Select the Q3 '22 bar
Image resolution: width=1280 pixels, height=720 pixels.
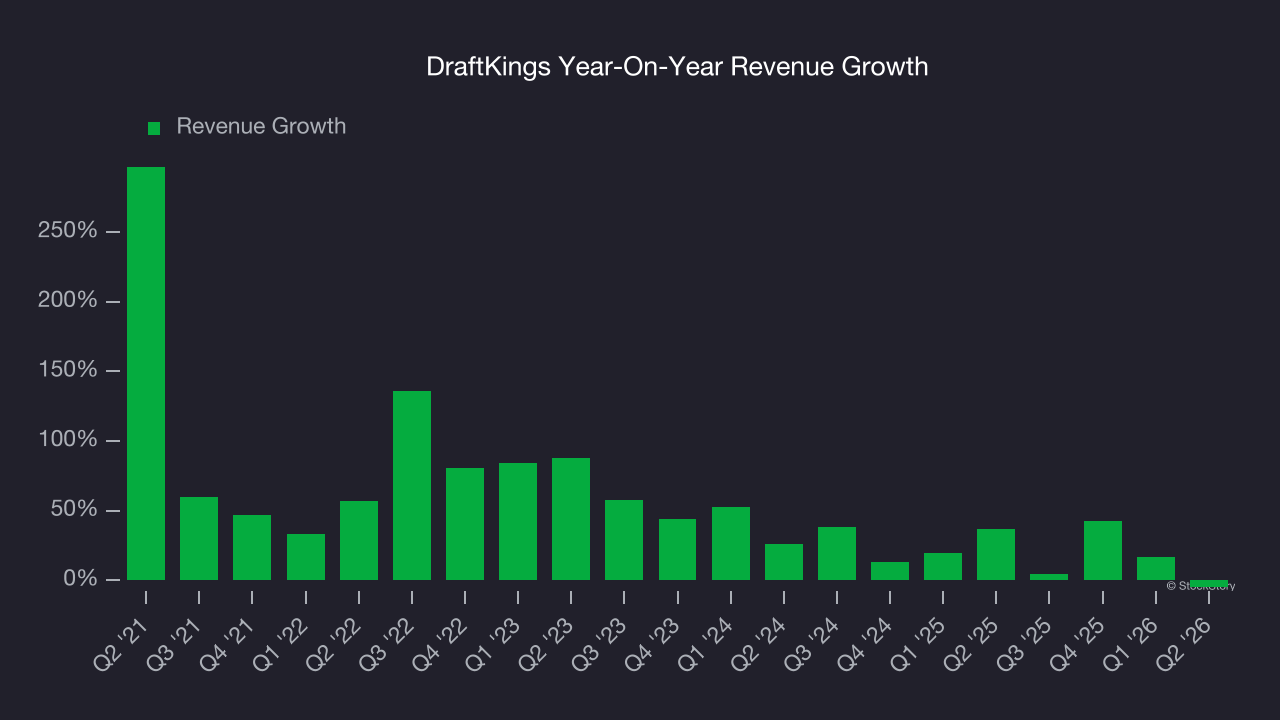pyautogui.click(x=412, y=485)
